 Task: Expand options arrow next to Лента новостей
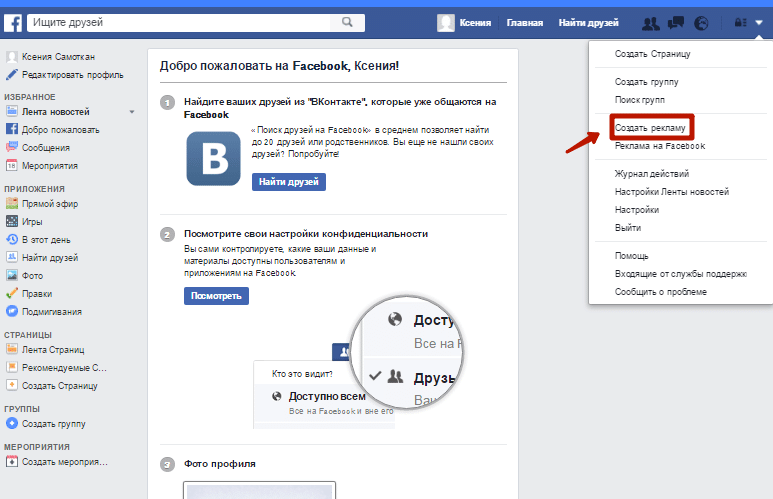click(132, 112)
